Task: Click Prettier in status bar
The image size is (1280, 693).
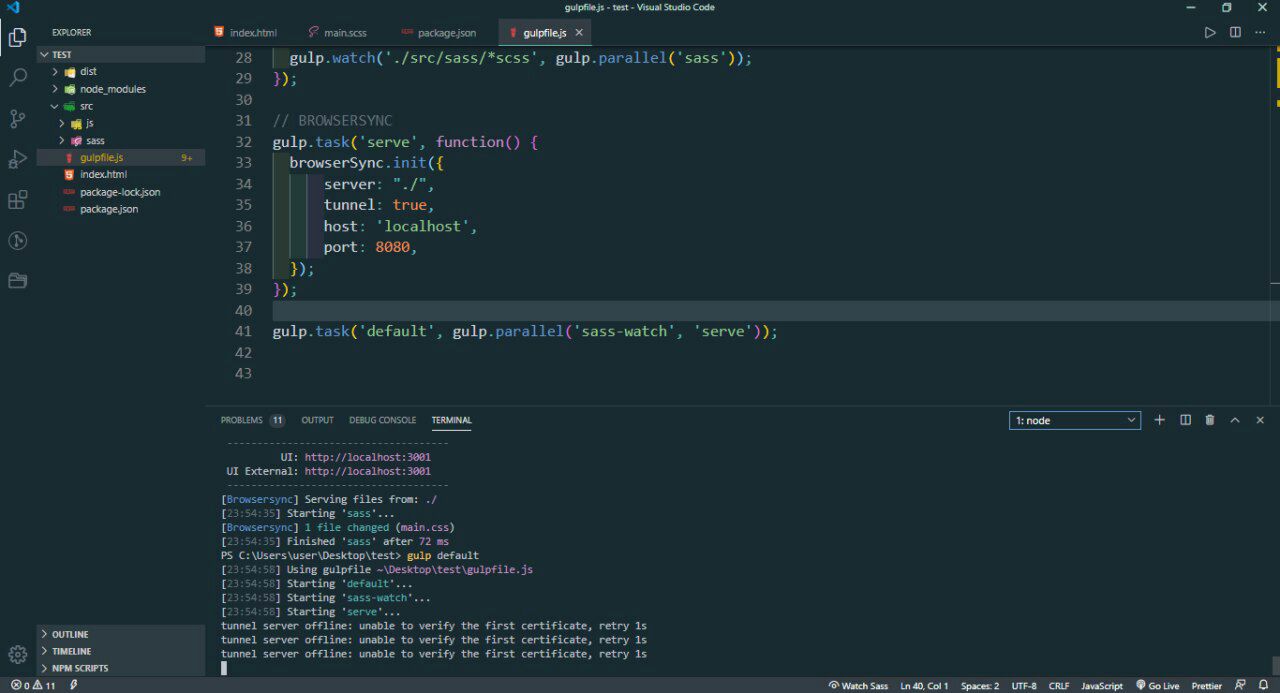Action: pos(1207,686)
